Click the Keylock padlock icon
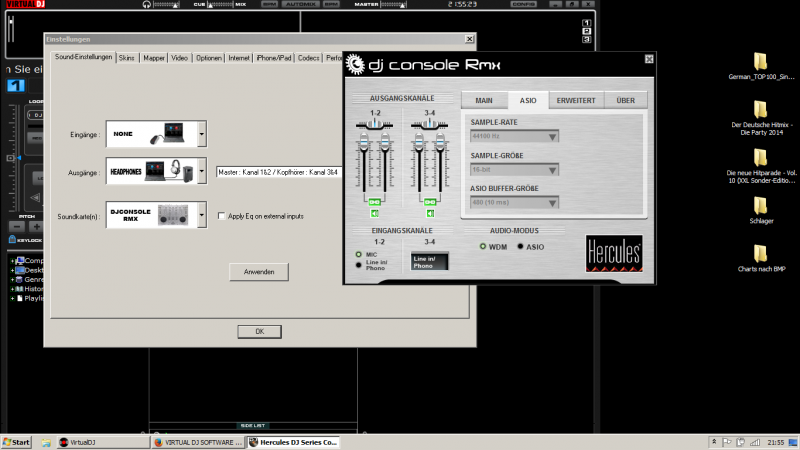The height and width of the screenshot is (450, 800). (x=12, y=239)
